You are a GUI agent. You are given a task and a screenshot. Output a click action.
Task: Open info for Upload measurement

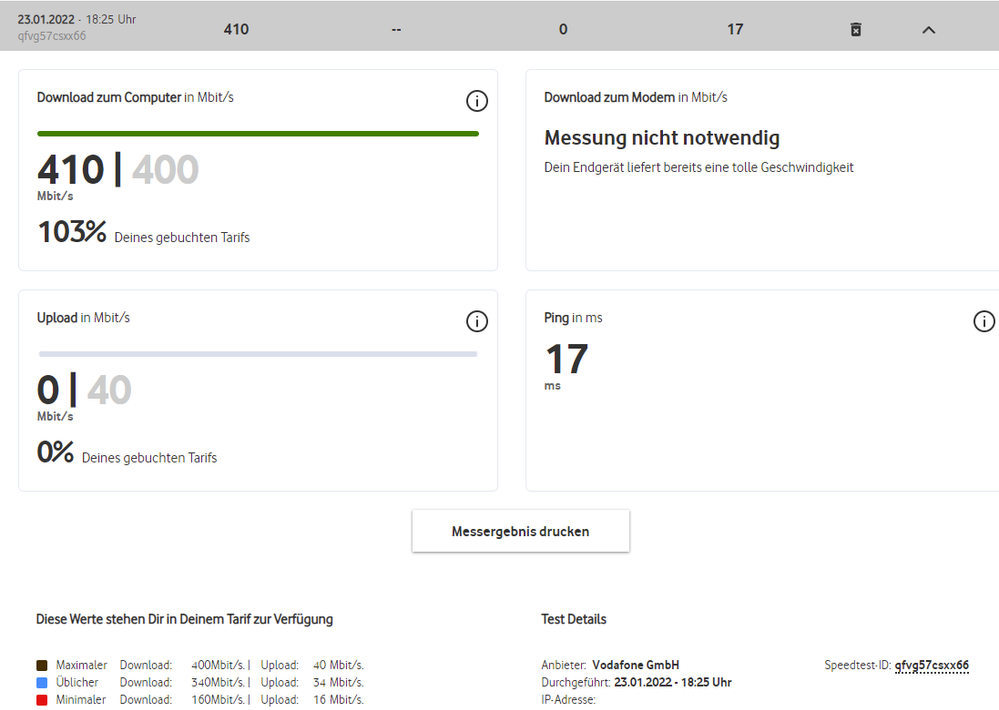[477, 321]
